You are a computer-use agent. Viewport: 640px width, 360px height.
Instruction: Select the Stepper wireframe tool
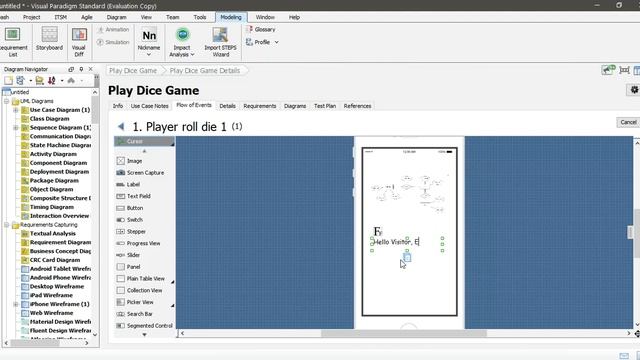[131, 231]
